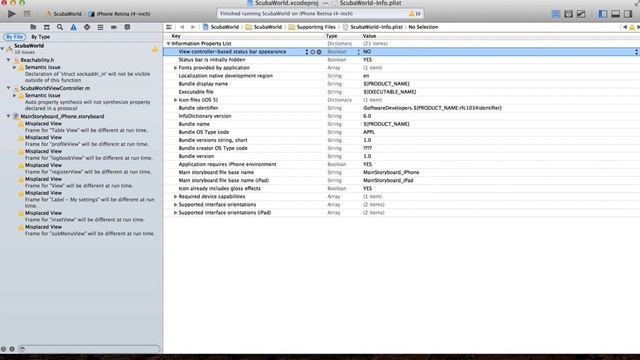Click the issue filter search field
Image resolution: width=640 pixels, height=360 pixels.
[89, 349]
